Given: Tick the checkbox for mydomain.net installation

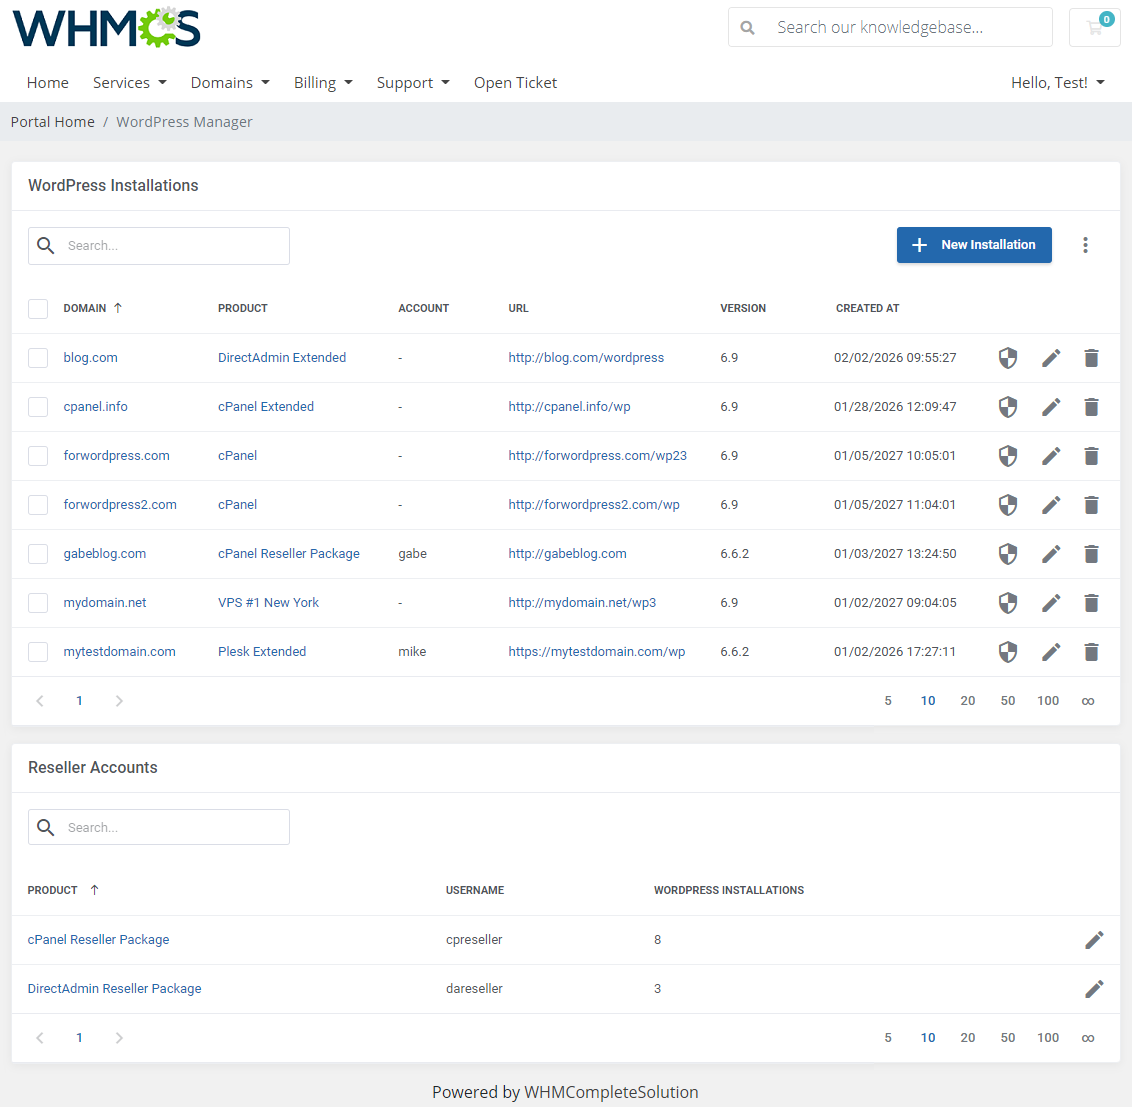Looking at the screenshot, I should click(x=37, y=602).
